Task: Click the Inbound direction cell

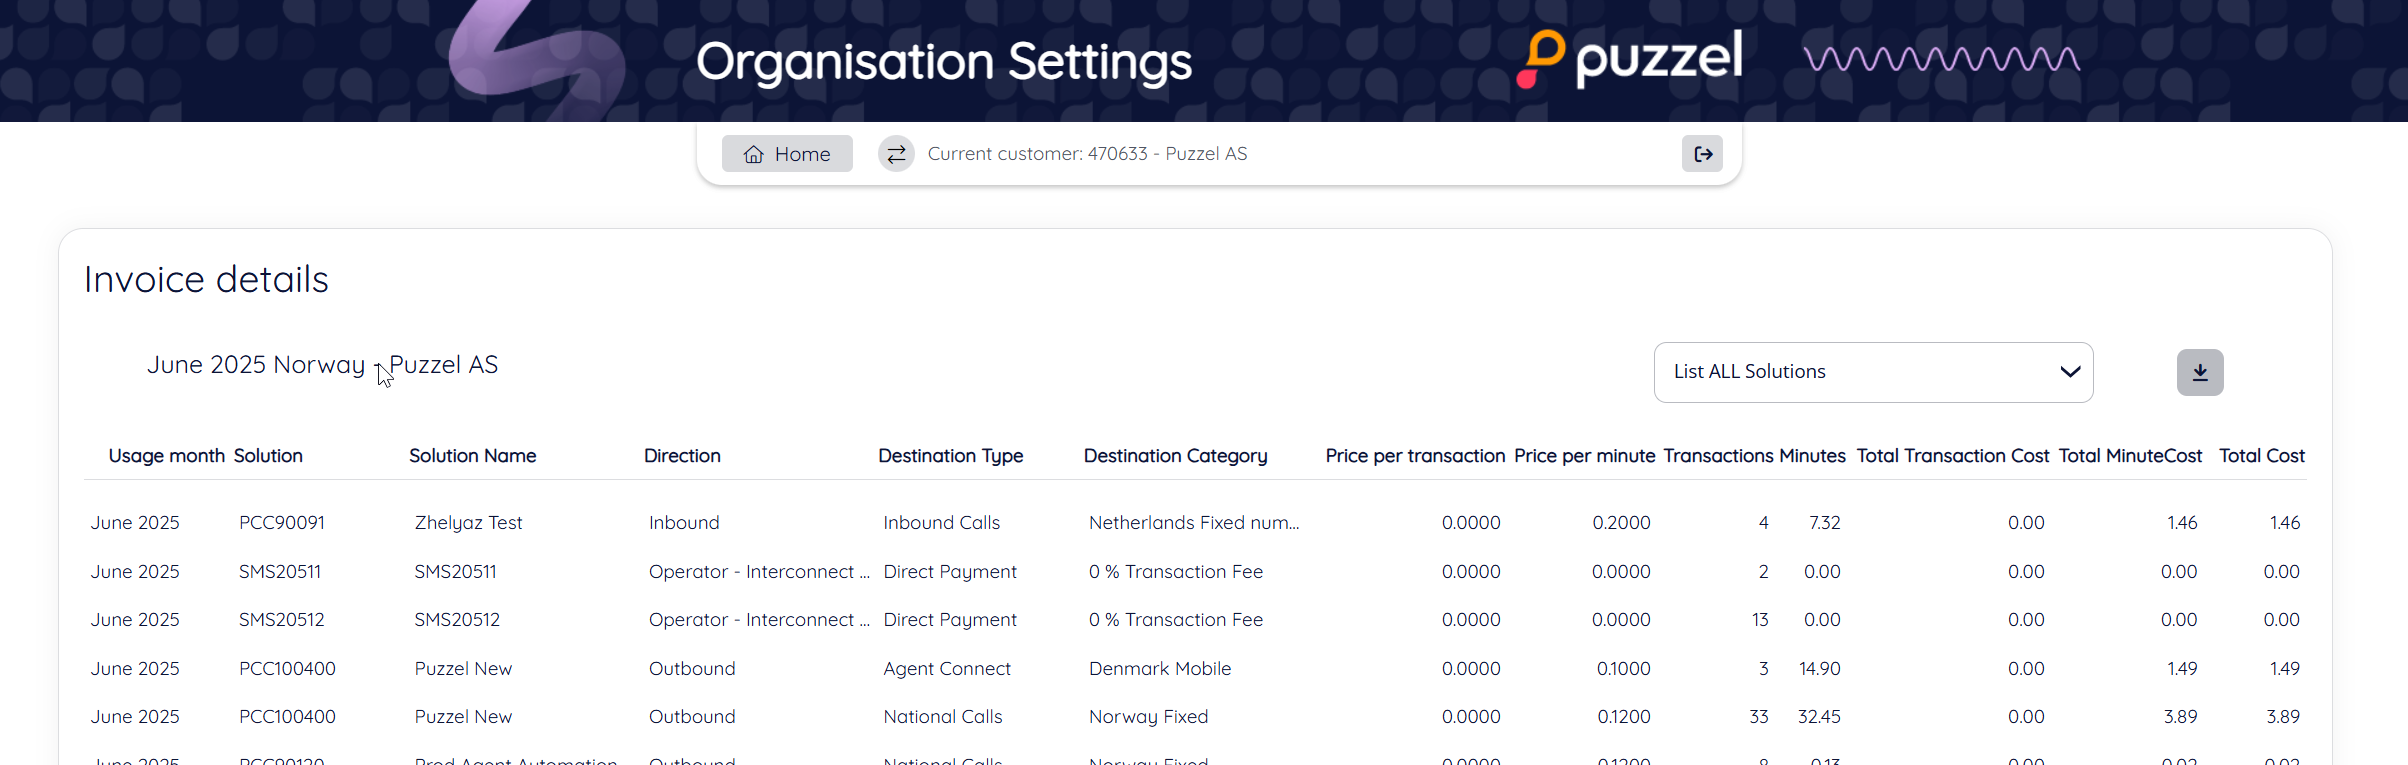Action: coord(684,523)
